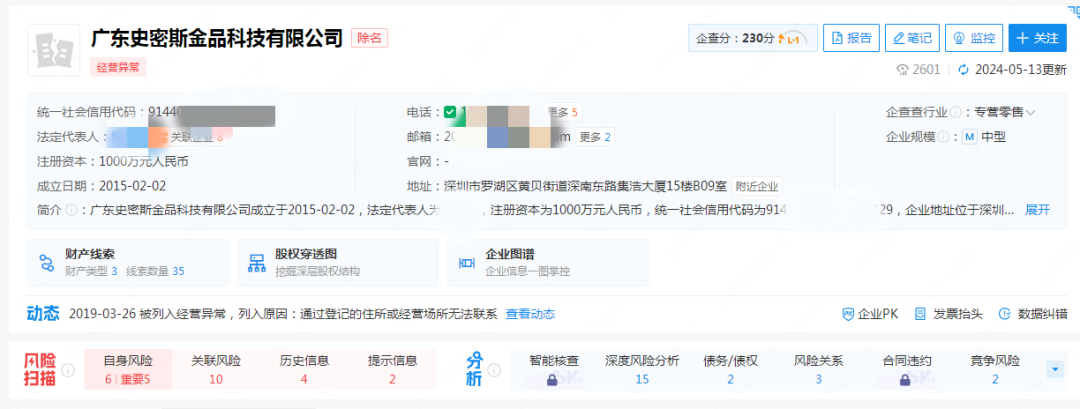
Task: Open 数据纠错 data correction
Action: click(1032, 314)
